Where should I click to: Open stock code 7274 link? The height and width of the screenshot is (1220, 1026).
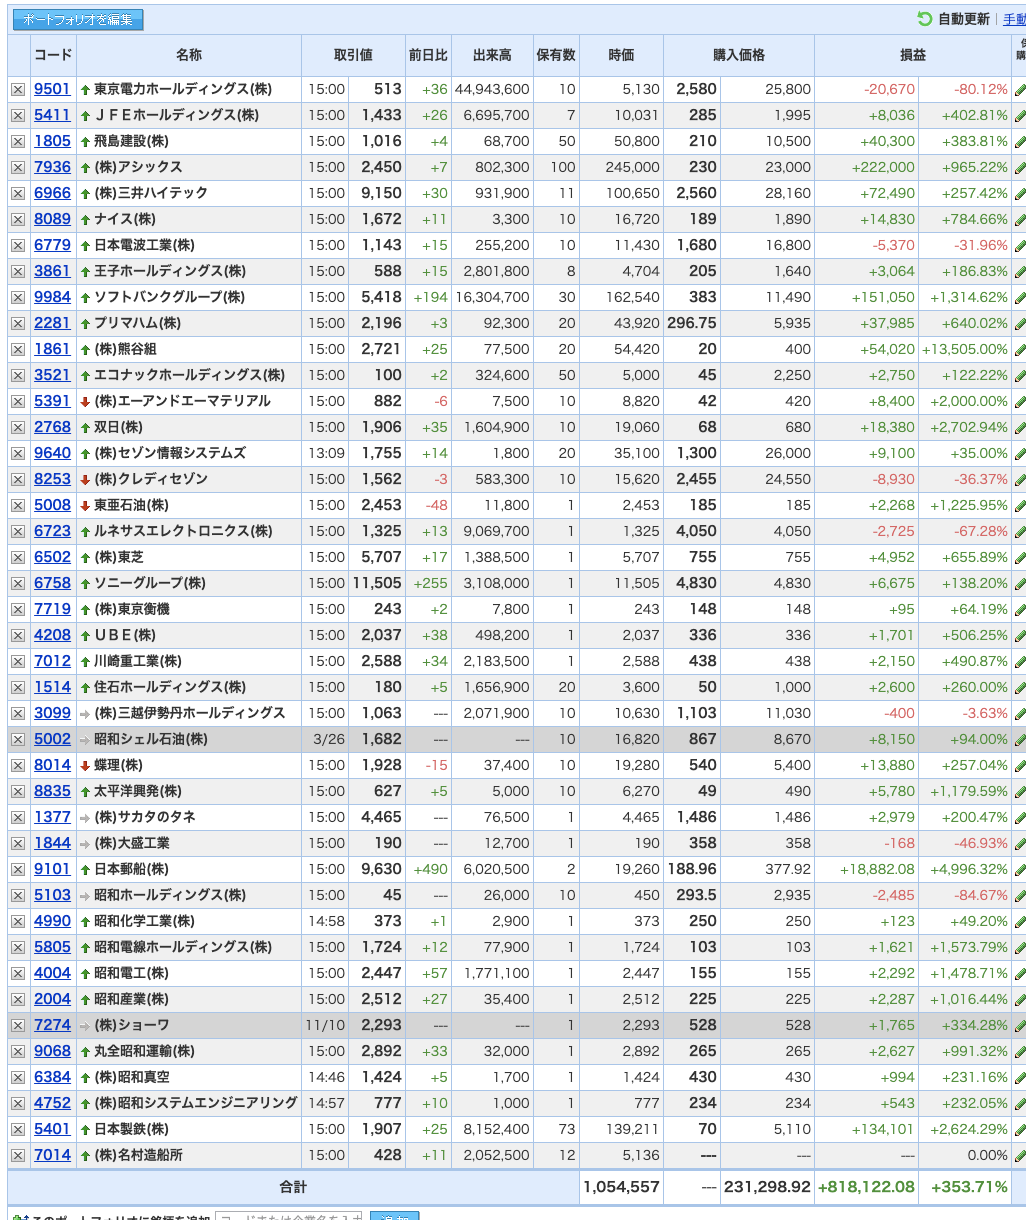[x=52, y=1025]
